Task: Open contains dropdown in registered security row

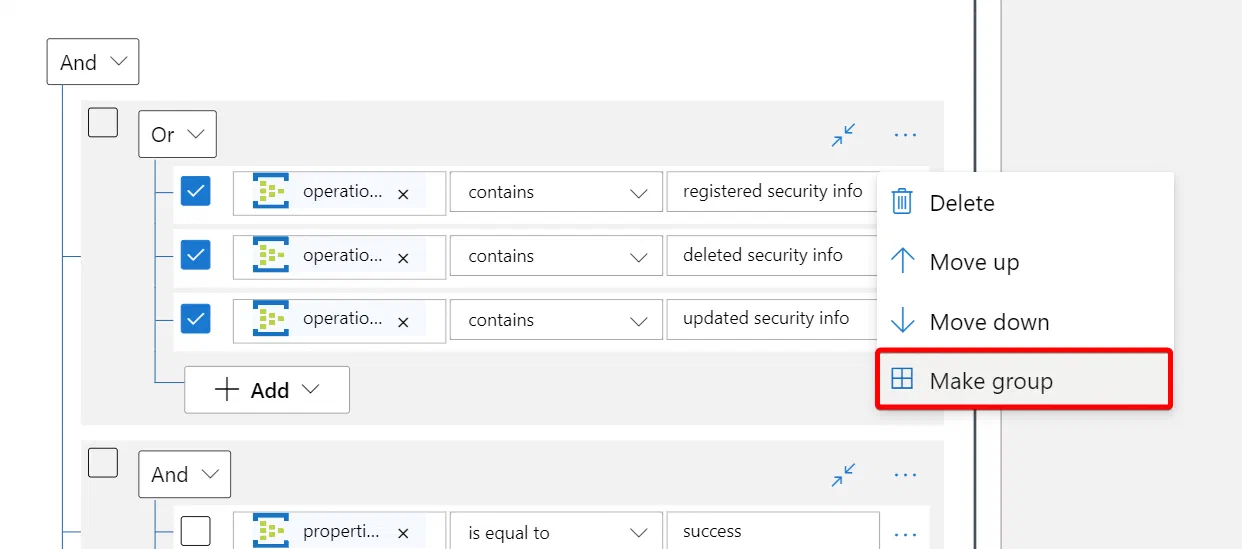Action: 556,192
